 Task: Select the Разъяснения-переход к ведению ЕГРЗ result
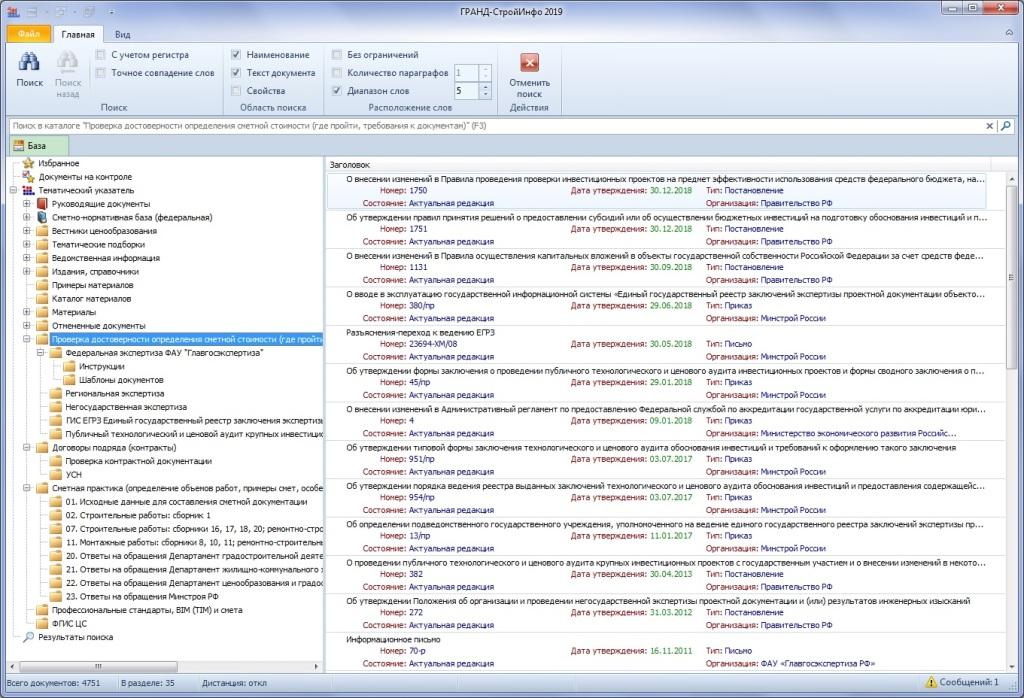[666, 345]
